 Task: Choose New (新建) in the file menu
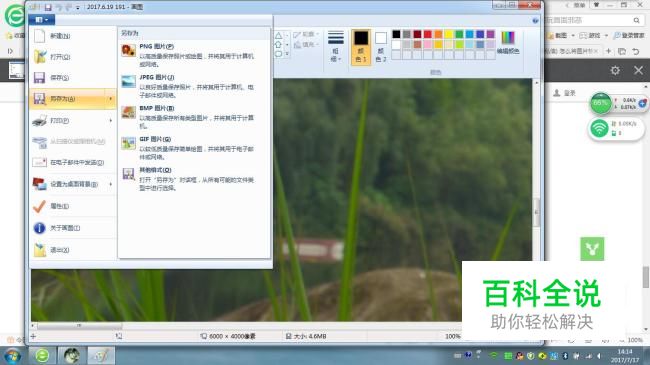tap(73, 36)
